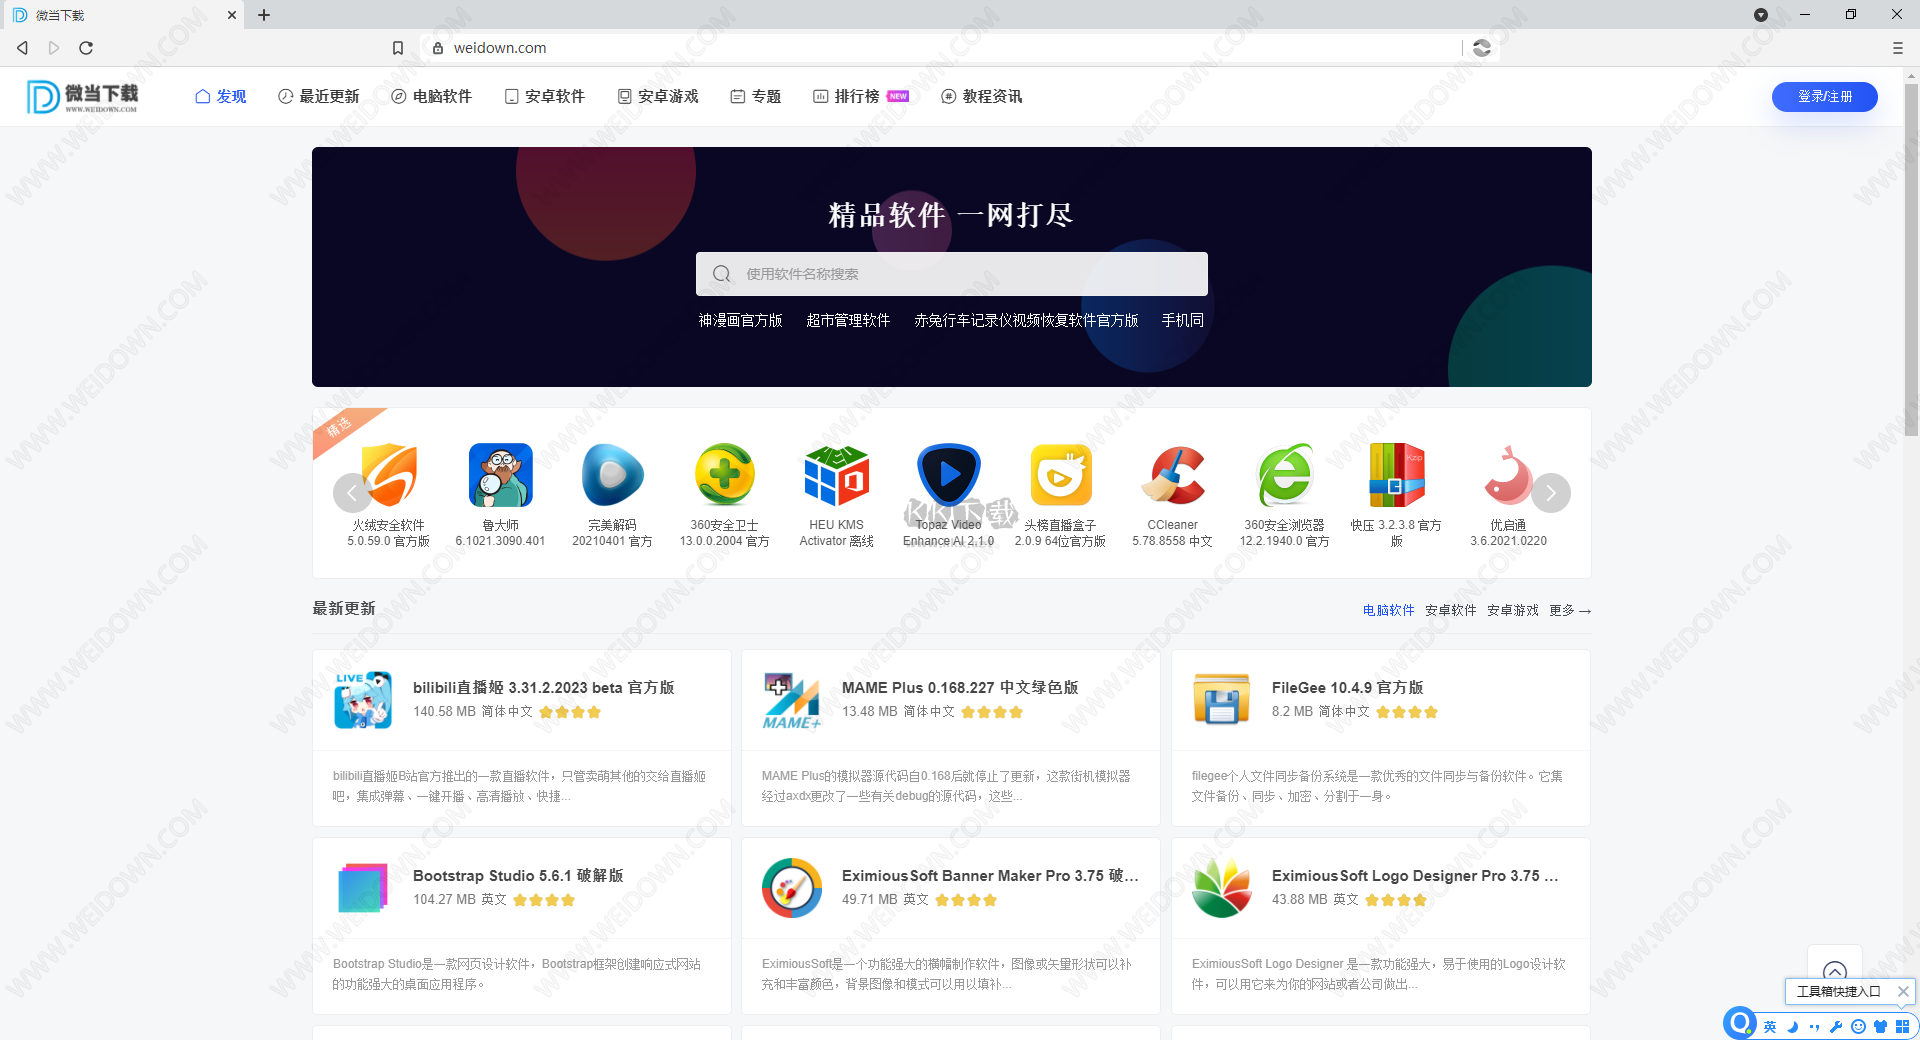Open the 360安全卫士 icon in the featured row
Screen dimensions: 1920x1040
click(724, 477)
